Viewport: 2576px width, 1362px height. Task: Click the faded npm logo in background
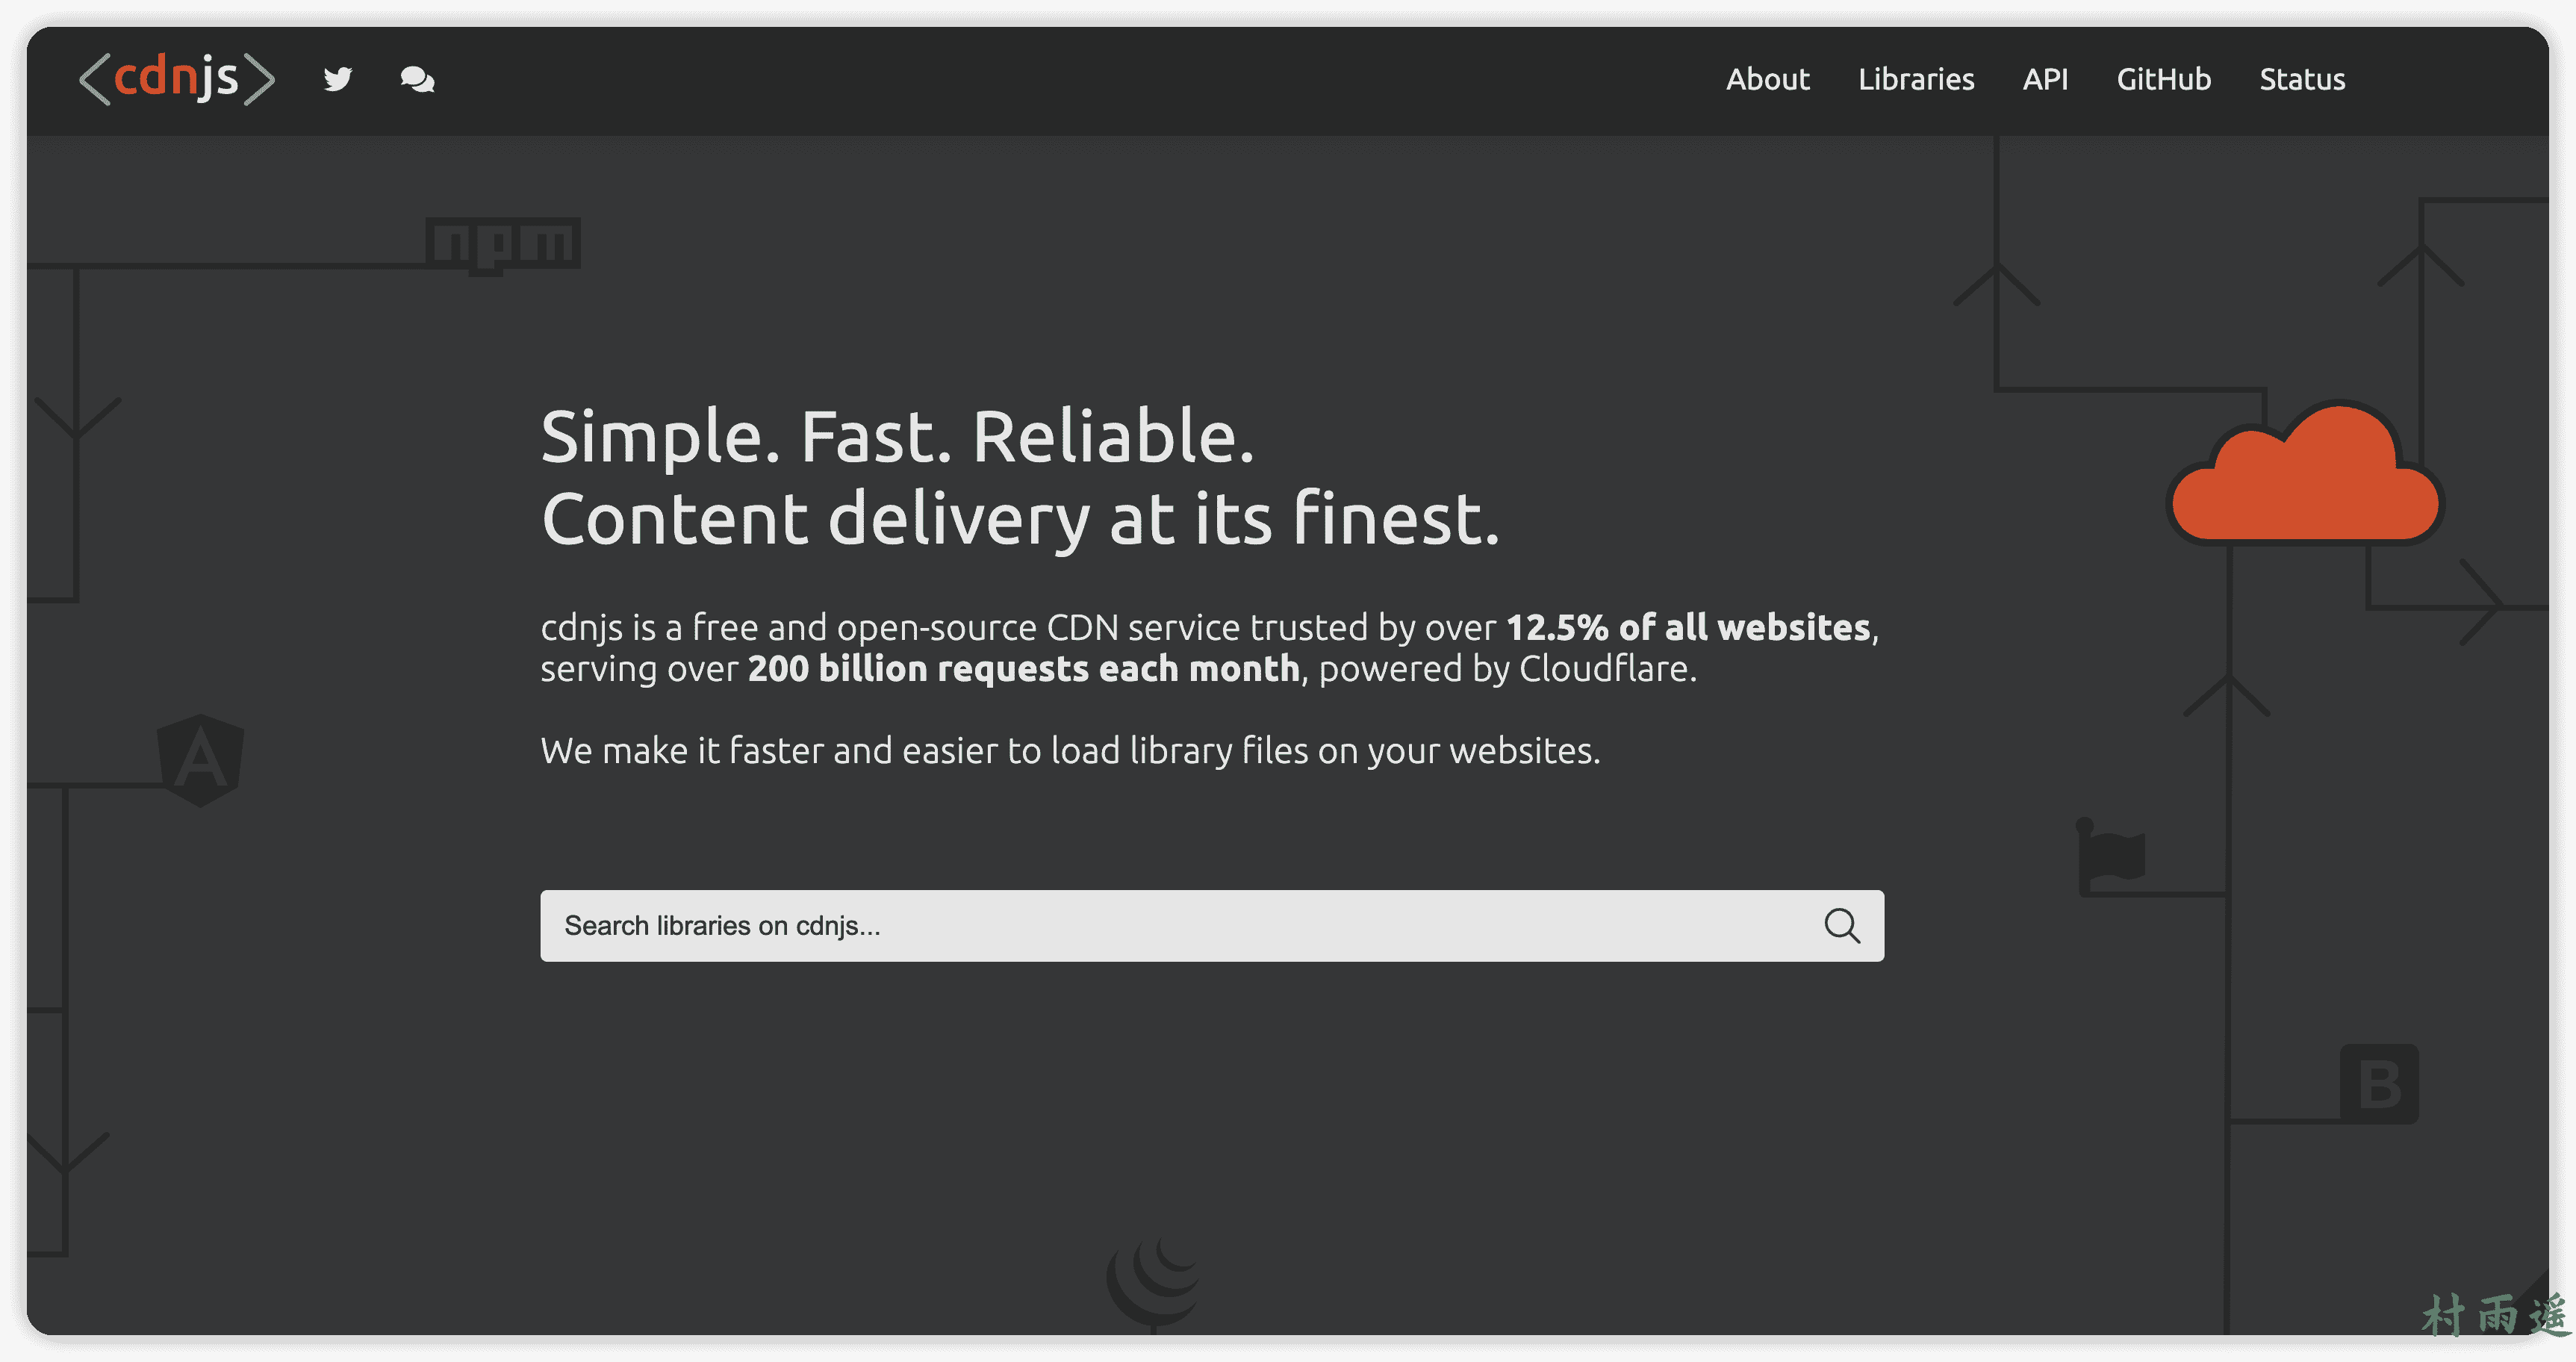click(x=503, y=244)
